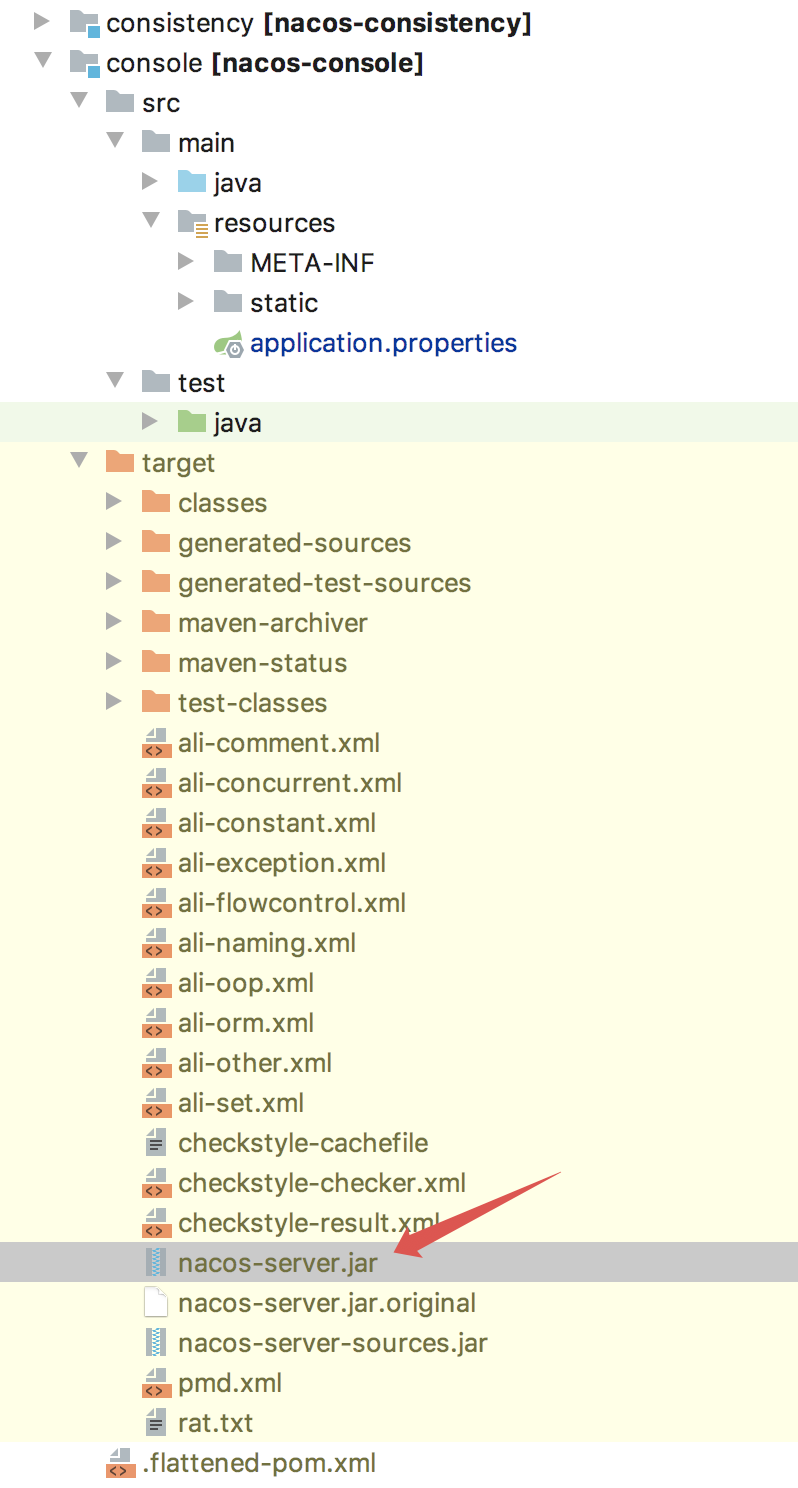Collapse the target folder
Screen dimensions: 798x1488
click(78, 462)
